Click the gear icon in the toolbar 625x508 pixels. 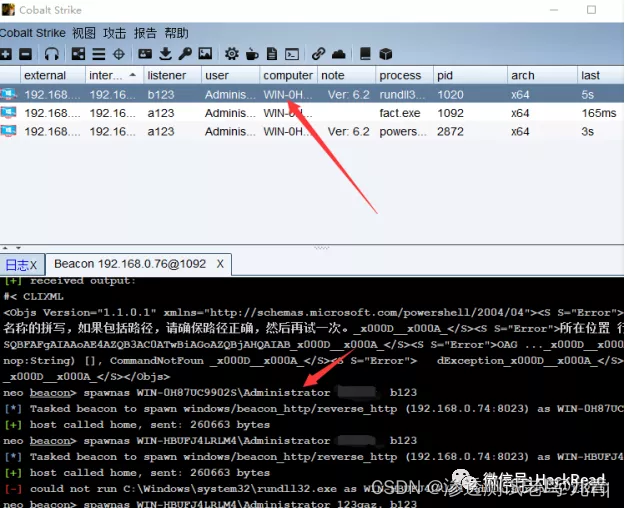pyautogui.click(x=232, y=53)
